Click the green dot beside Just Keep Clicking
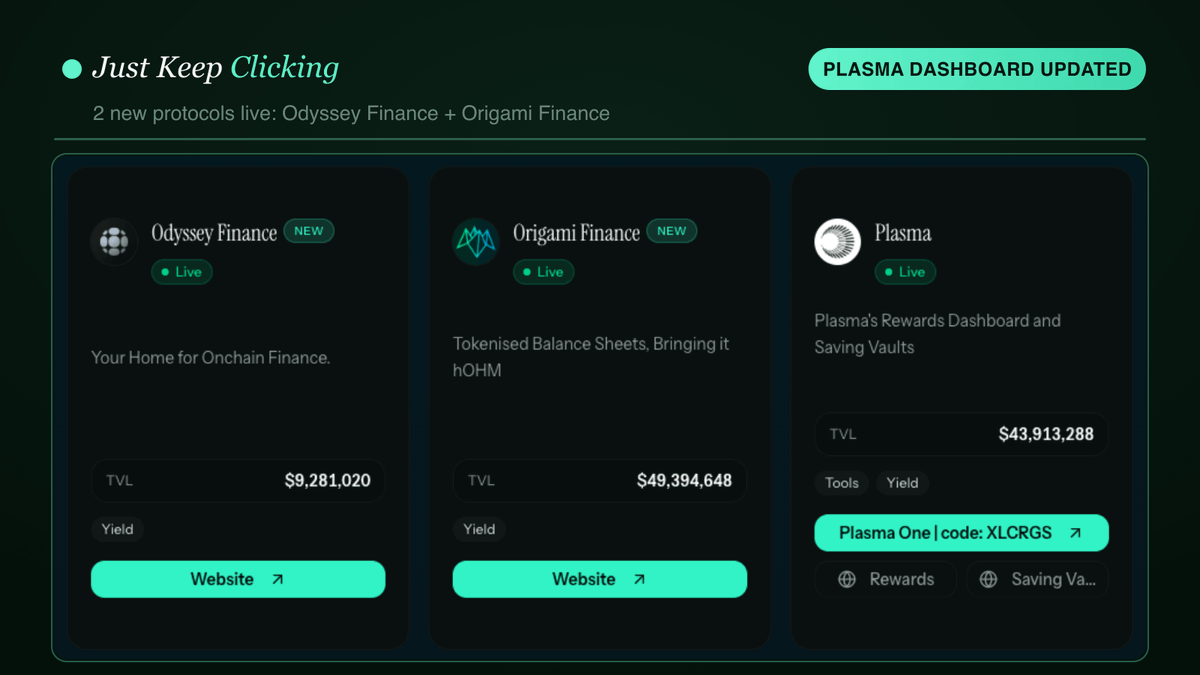1200x675 pixels. click(x=72, y=69)
